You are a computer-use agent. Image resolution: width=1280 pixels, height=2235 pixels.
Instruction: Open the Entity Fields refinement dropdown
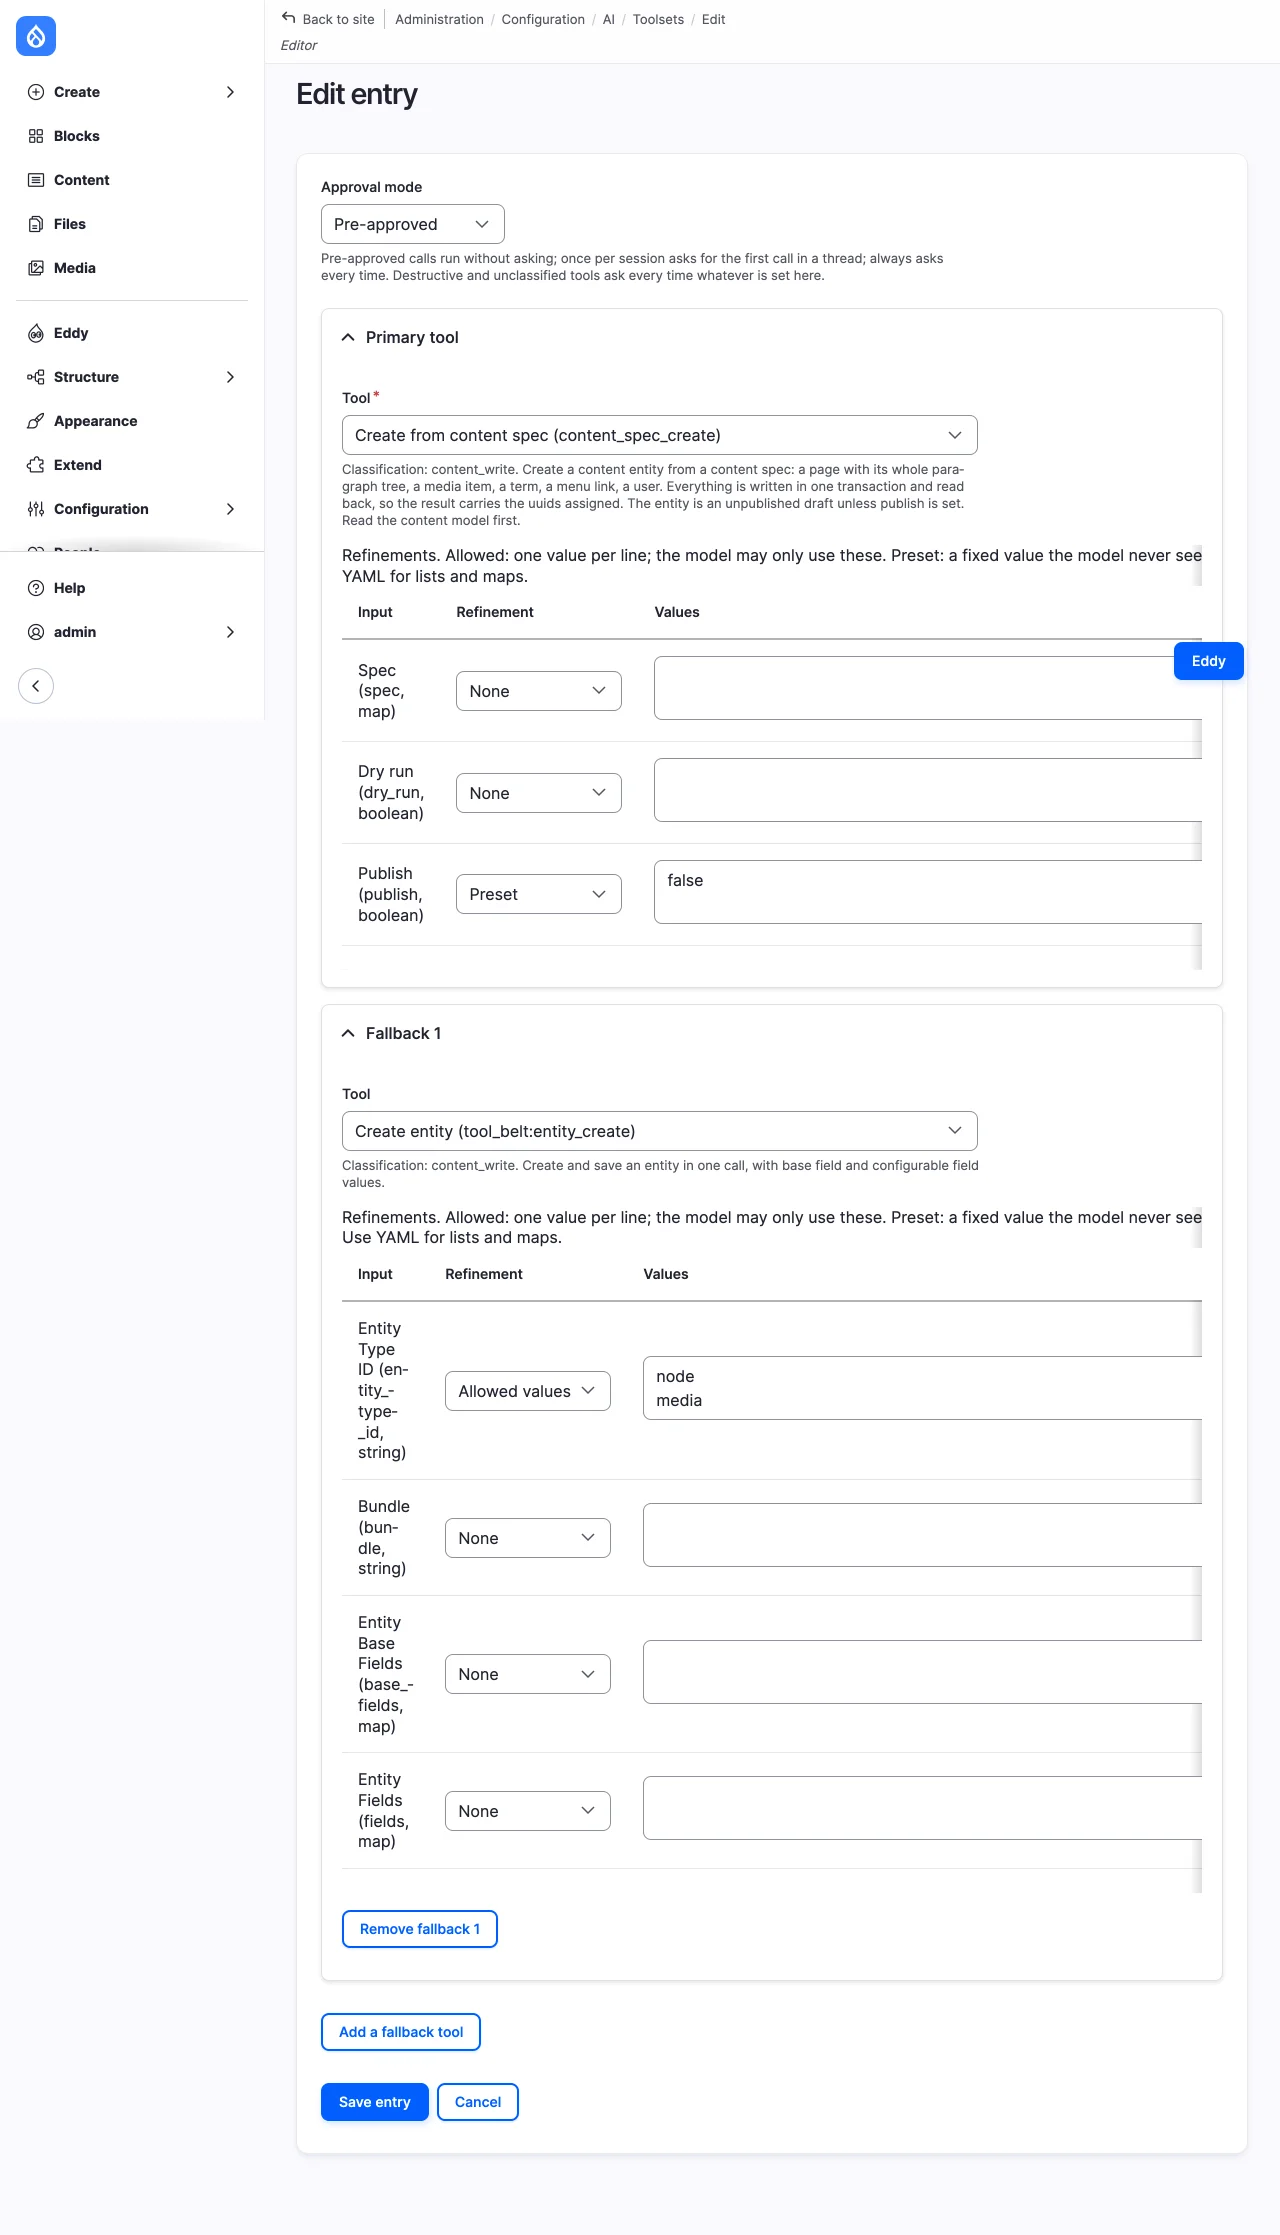click(527, 1811)
